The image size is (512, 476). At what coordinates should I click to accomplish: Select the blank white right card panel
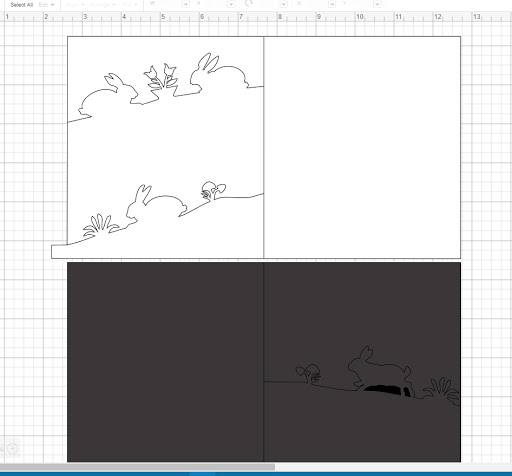click(x=362, y=147)
